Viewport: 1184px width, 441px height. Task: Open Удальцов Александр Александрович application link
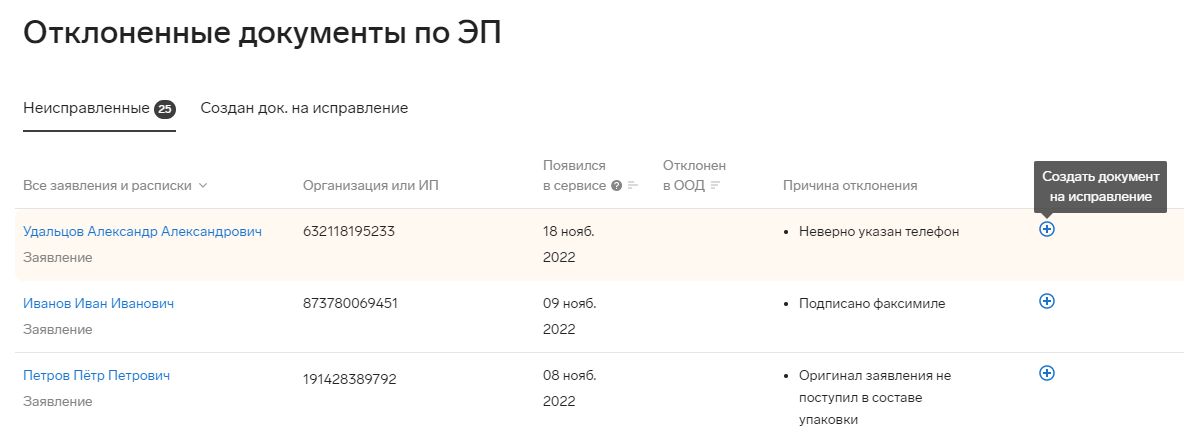click(143, 232)
